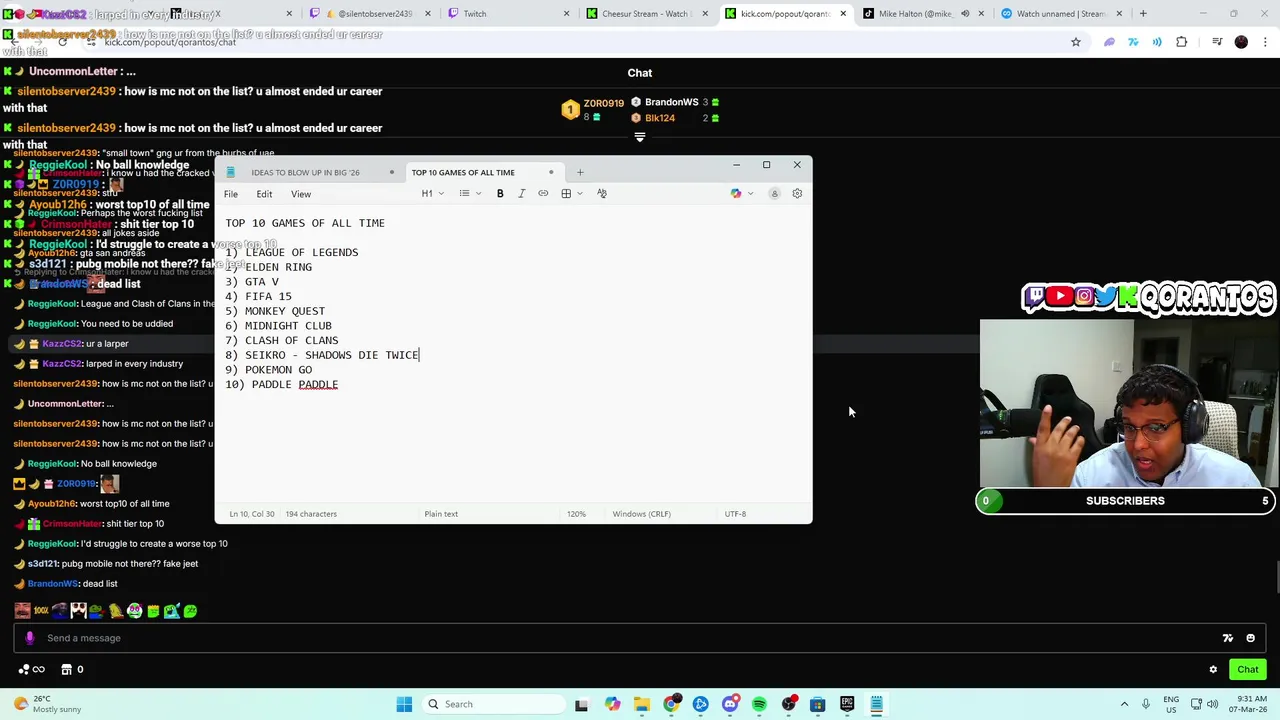
Task: Switch to IDEAS TO BLOW UP IN BIG '26 tab
Action: [x=305, y=172]
